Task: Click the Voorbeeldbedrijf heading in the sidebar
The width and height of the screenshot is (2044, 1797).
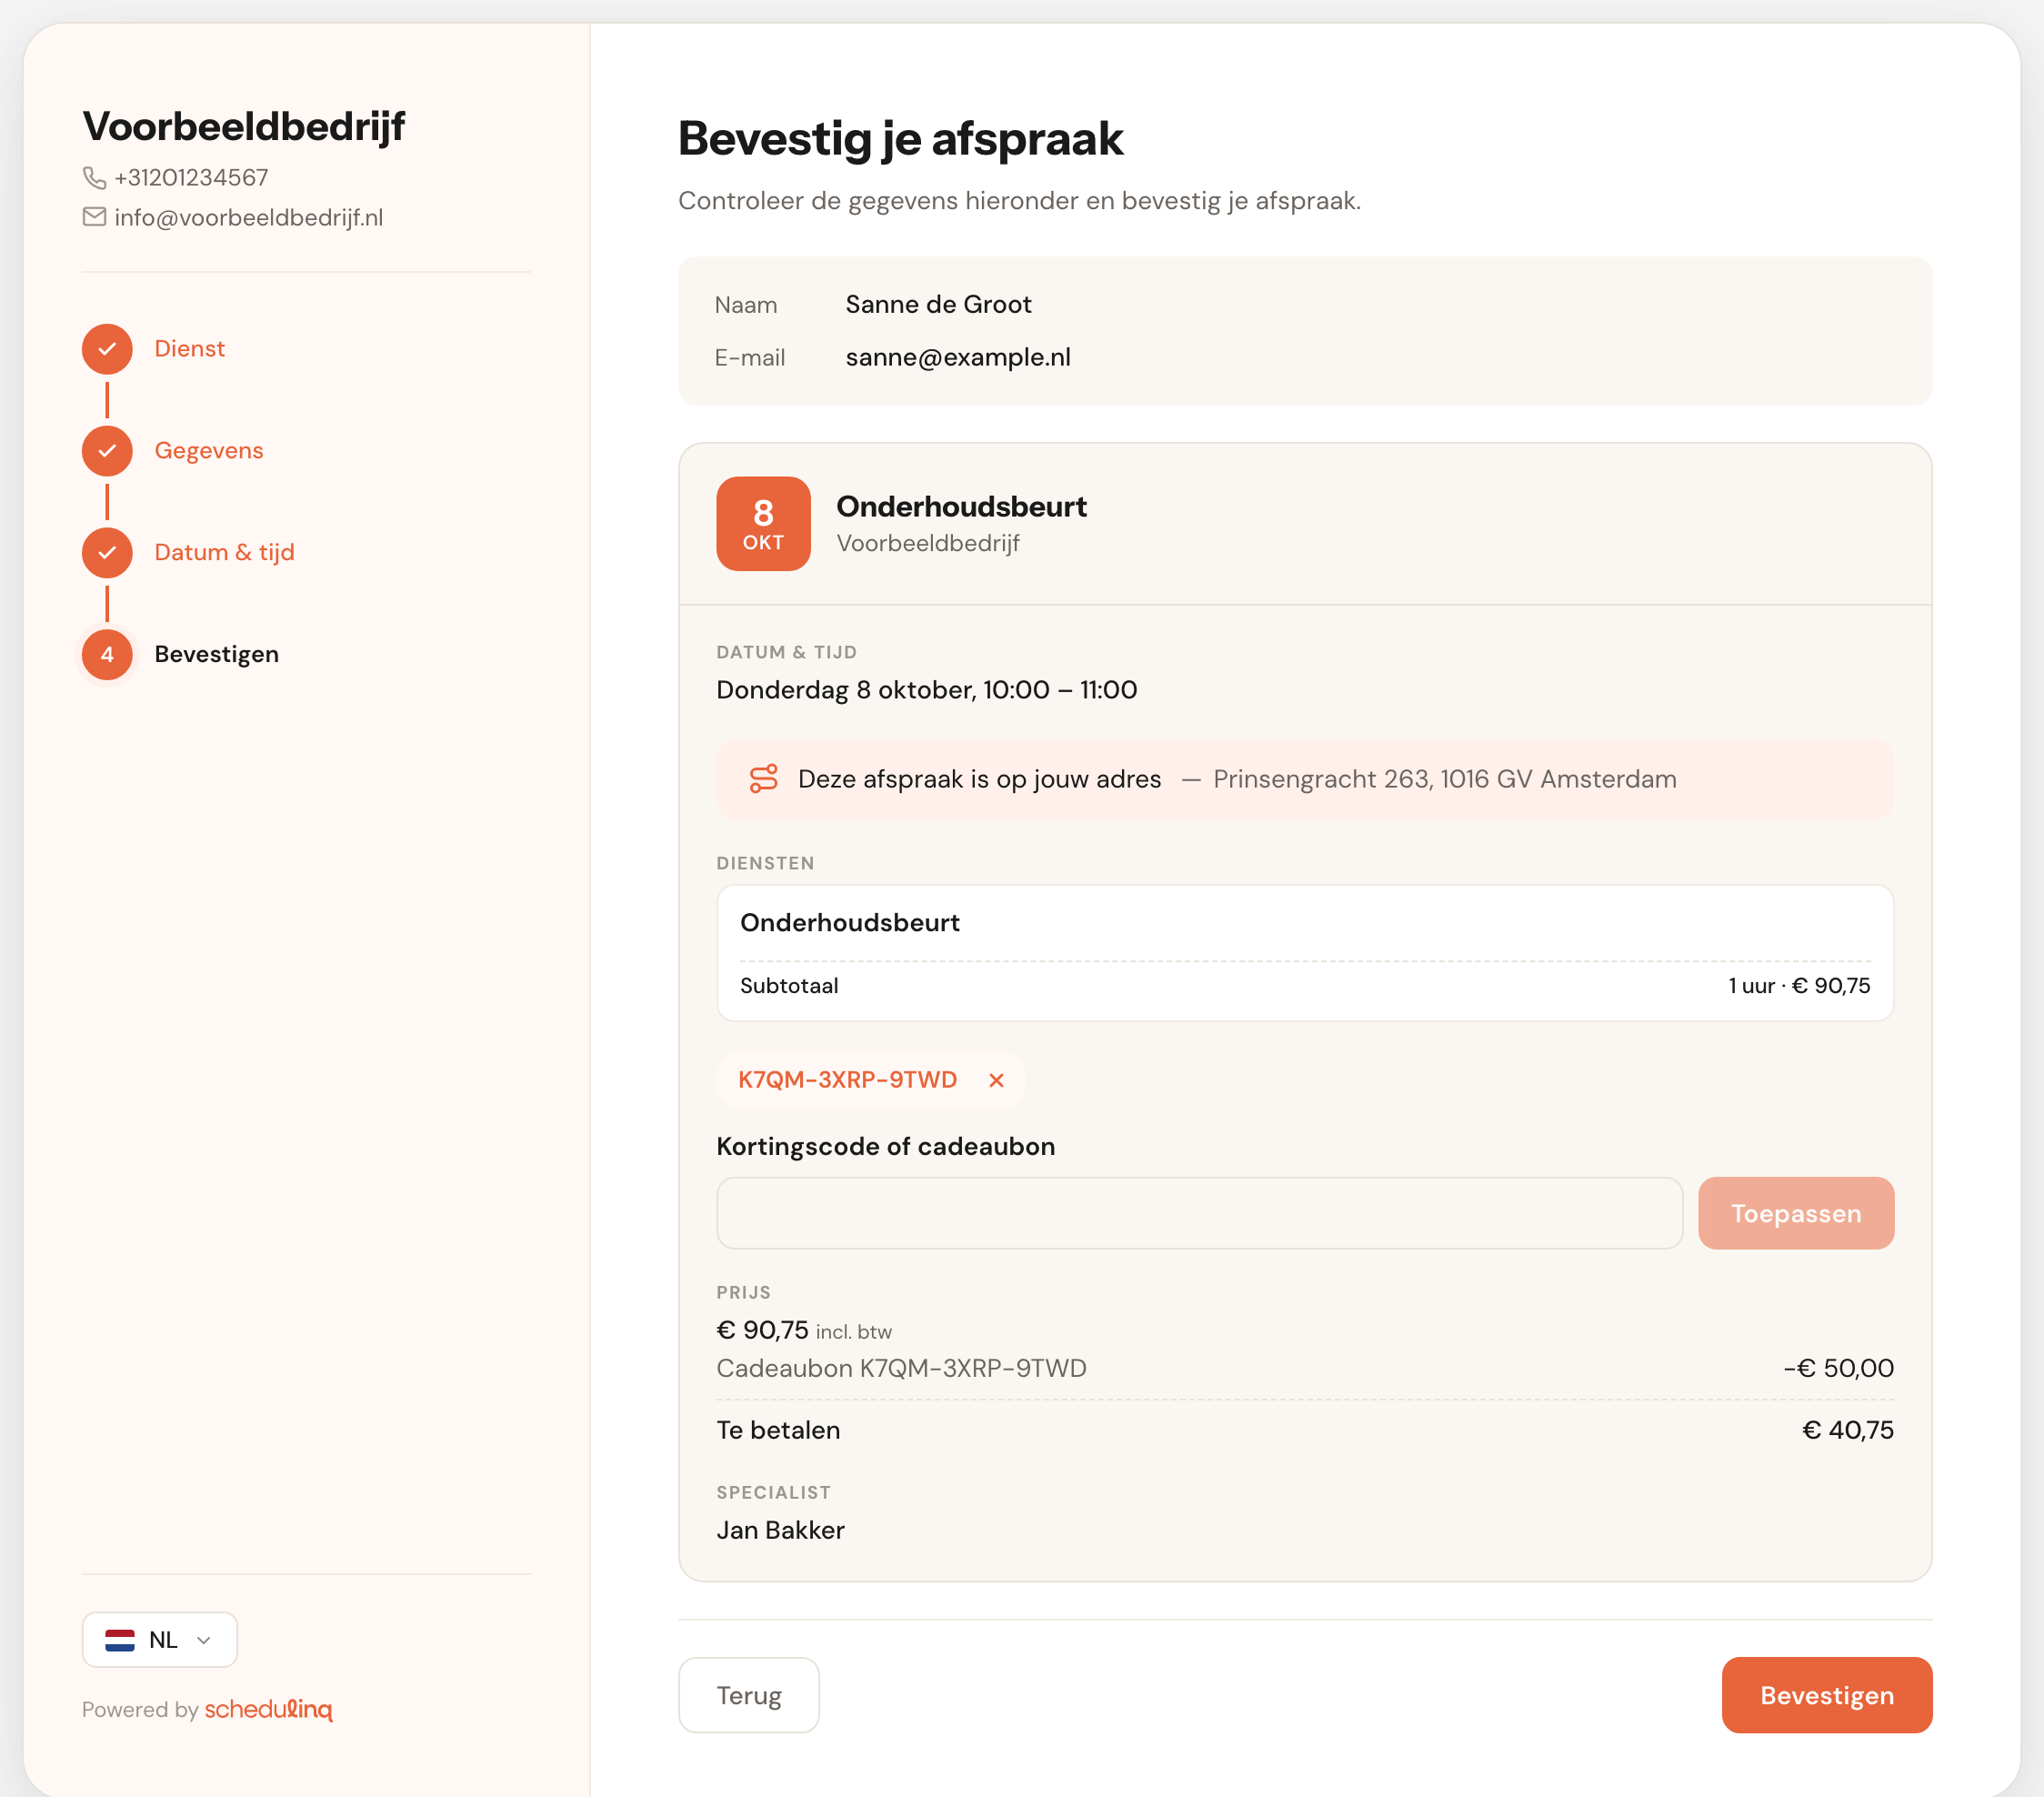Action: pos(243,127)
